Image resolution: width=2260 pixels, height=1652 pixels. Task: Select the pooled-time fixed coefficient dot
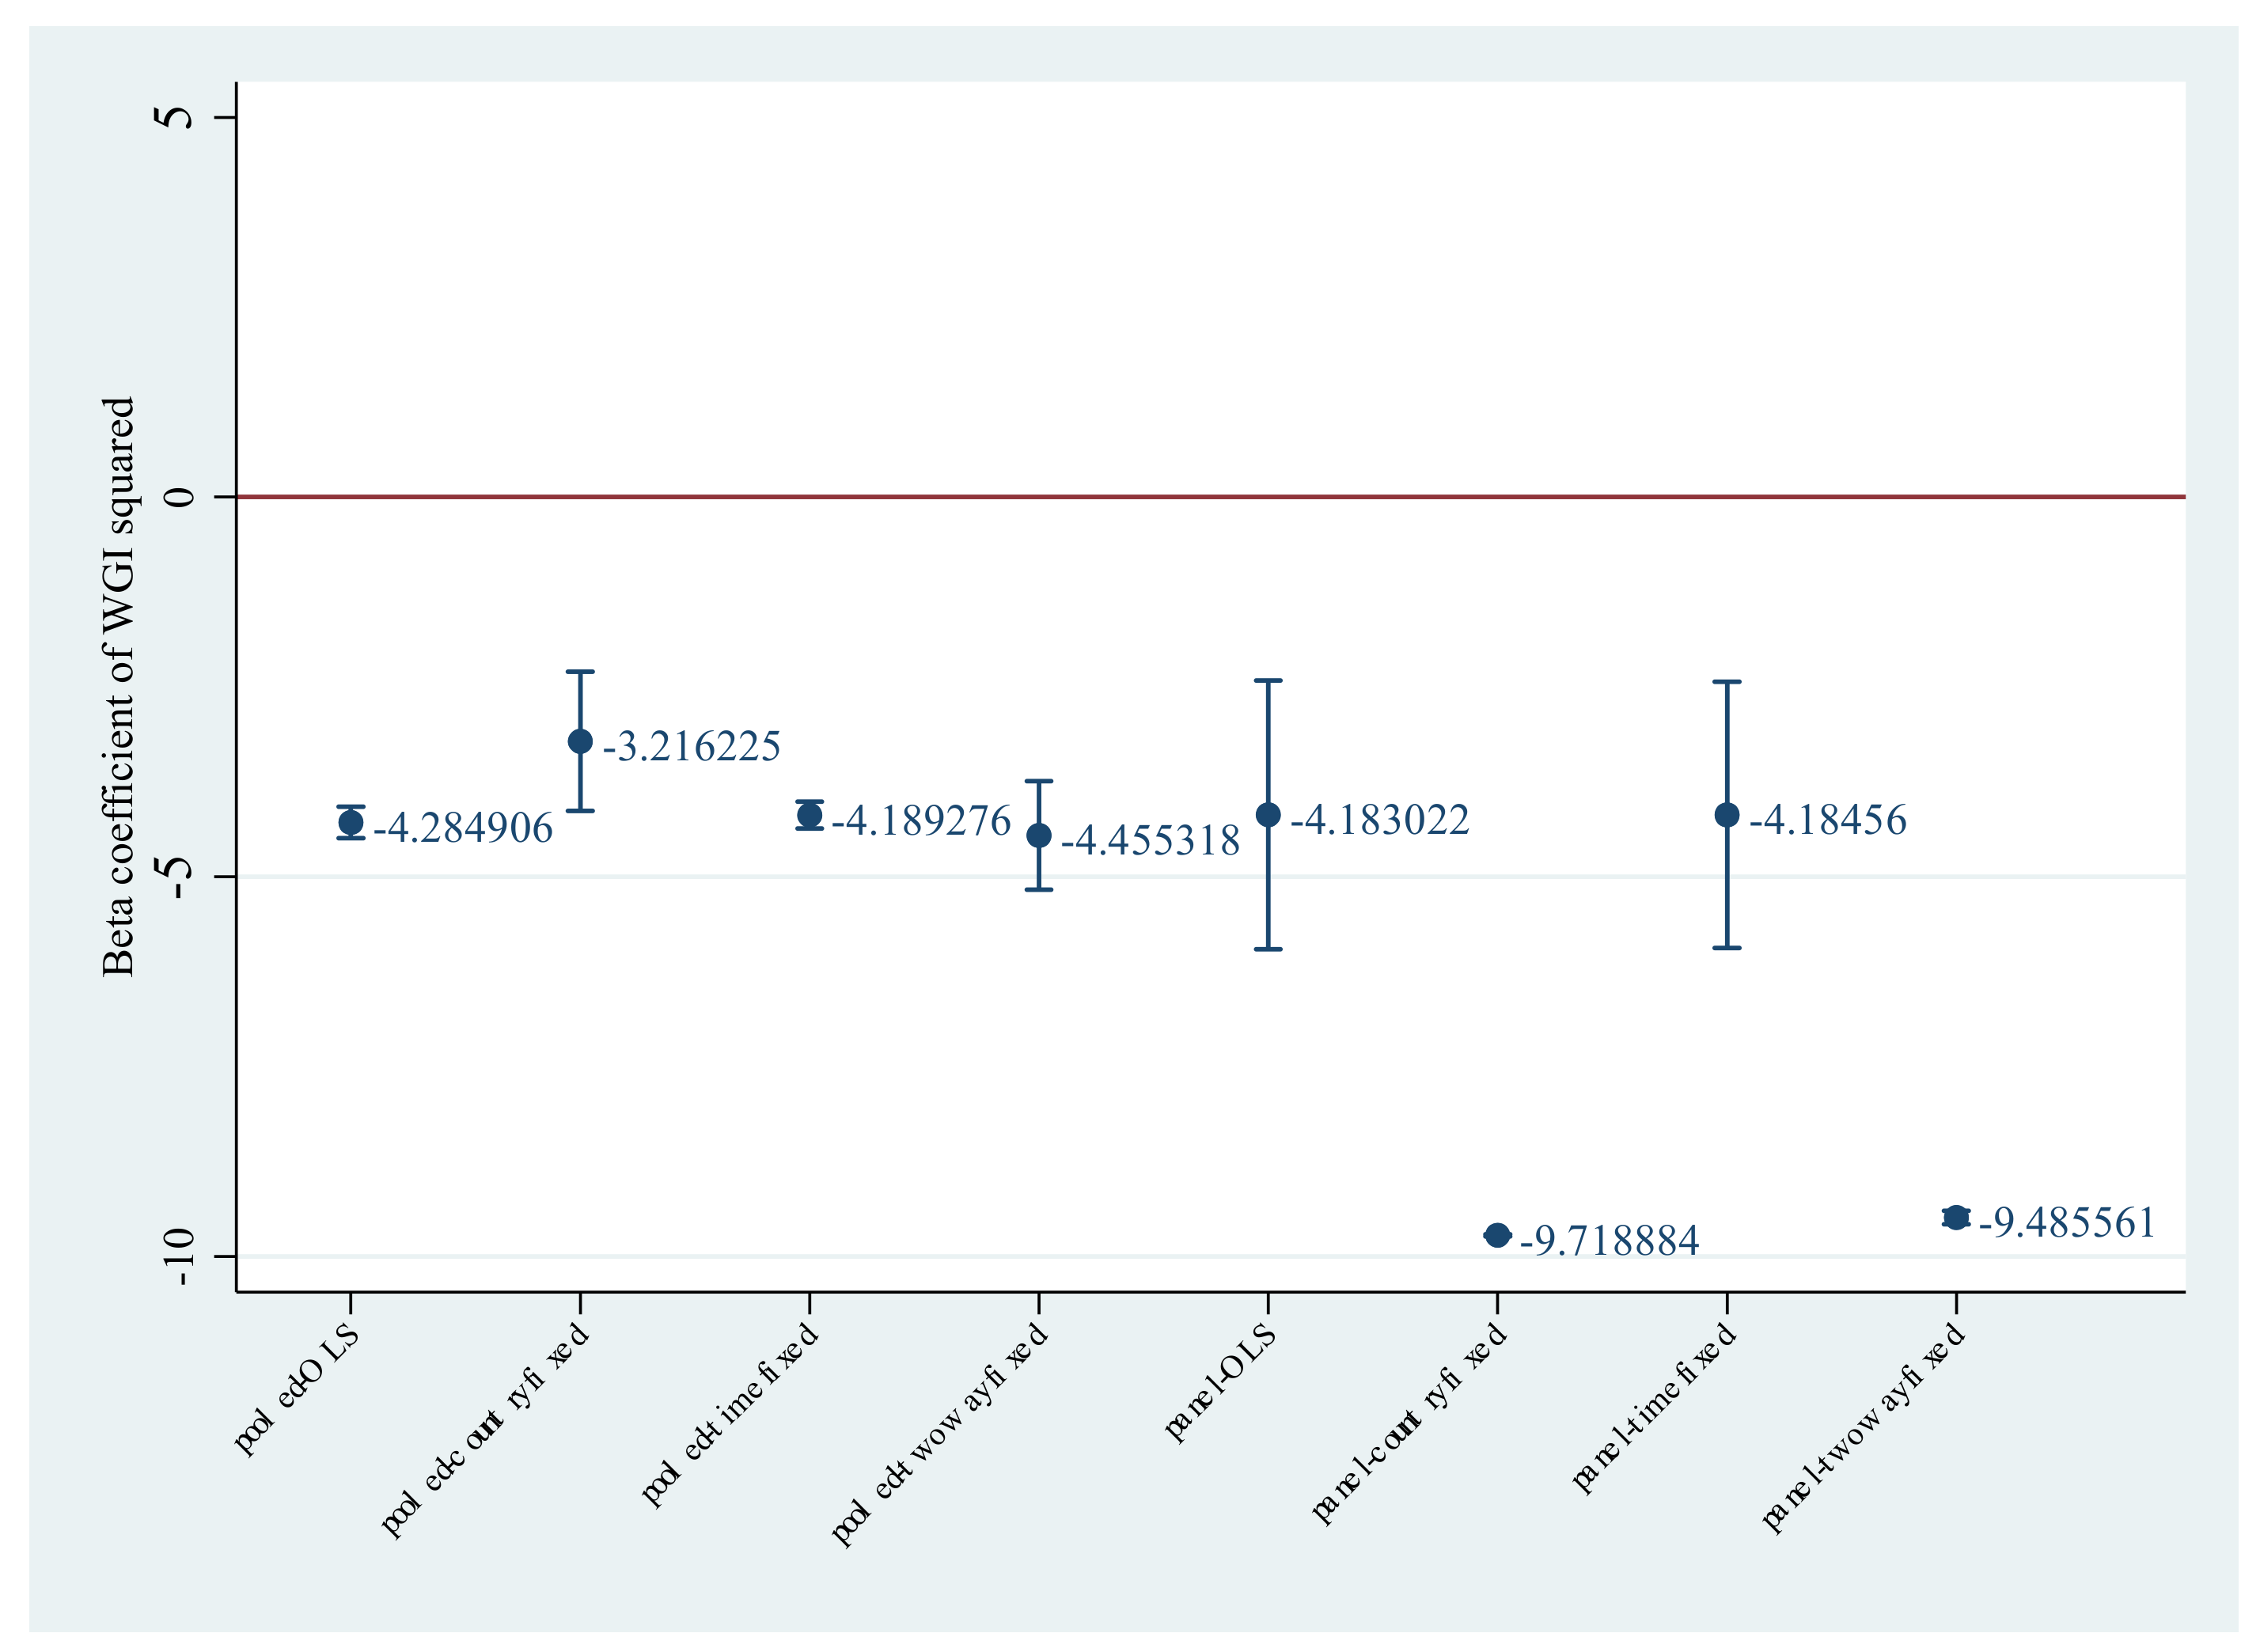click(809, 815)
